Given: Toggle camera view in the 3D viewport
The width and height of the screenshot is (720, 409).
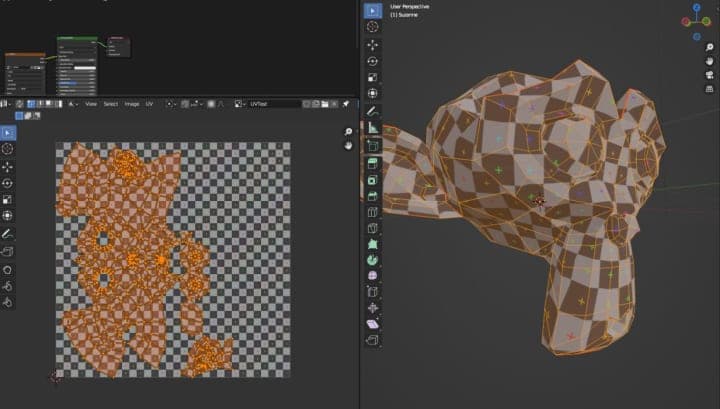Looking at the screenshot, I should point(708,74).
